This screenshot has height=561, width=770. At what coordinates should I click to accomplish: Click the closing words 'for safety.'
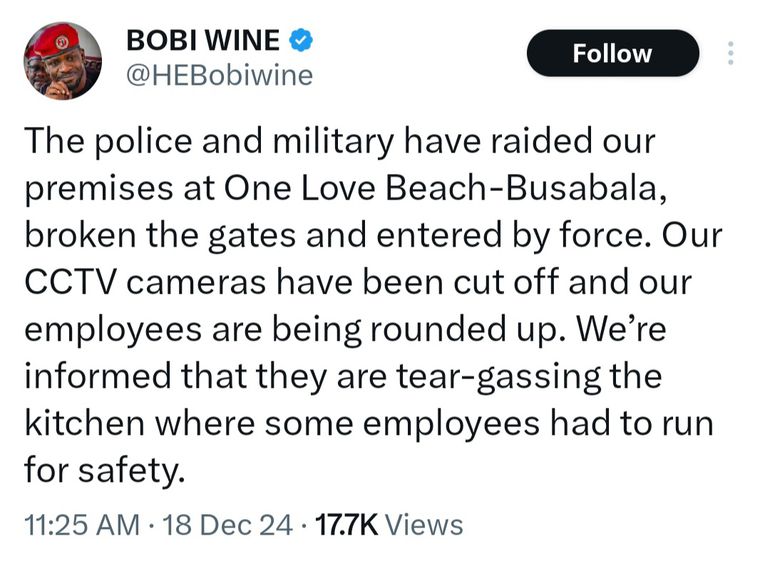click(105, 469)
